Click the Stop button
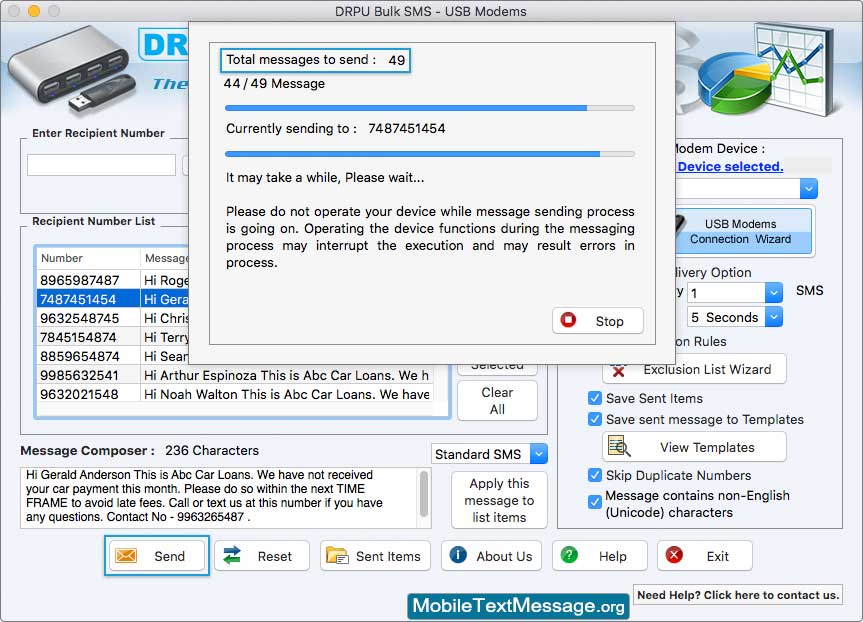 [x=598, y=320]
